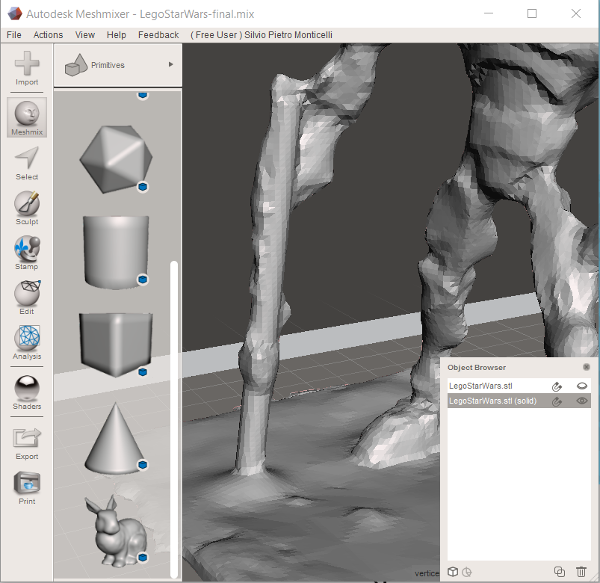Open the Sculpt tool

(x=27, y=208)
